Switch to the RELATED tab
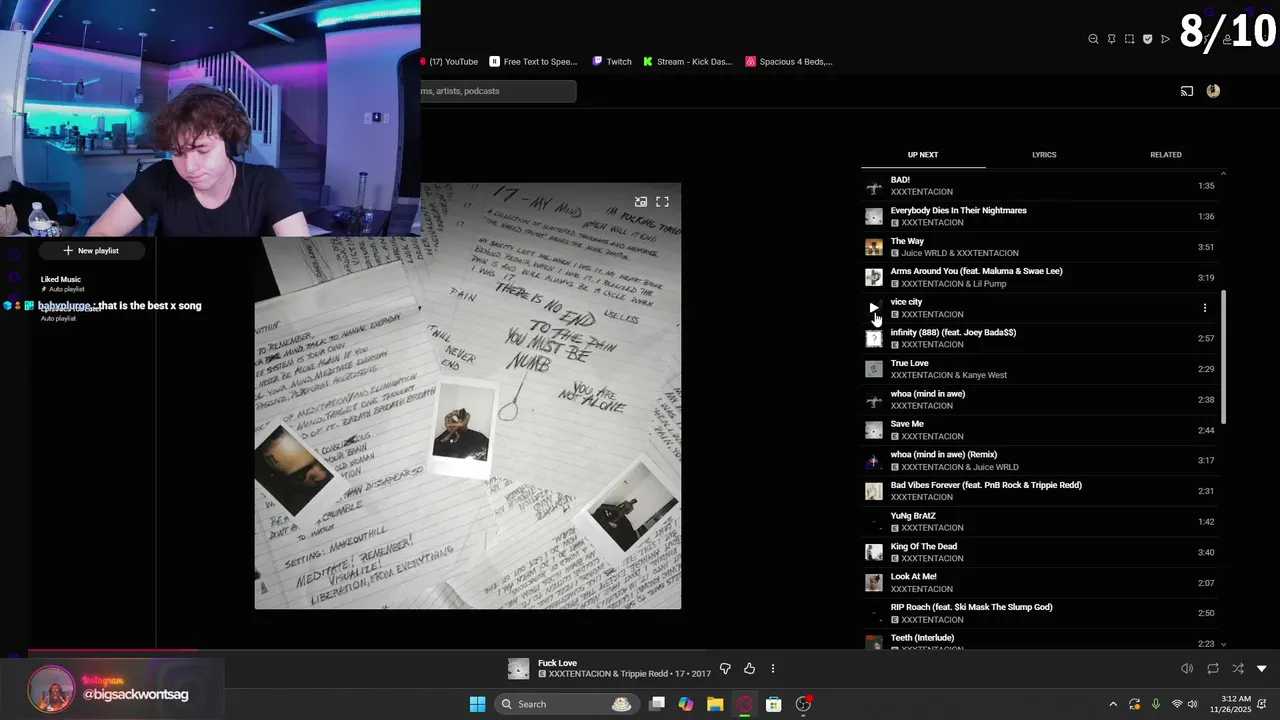The height and width of the screenshot is (720, 1280). tap(1166, 155)
